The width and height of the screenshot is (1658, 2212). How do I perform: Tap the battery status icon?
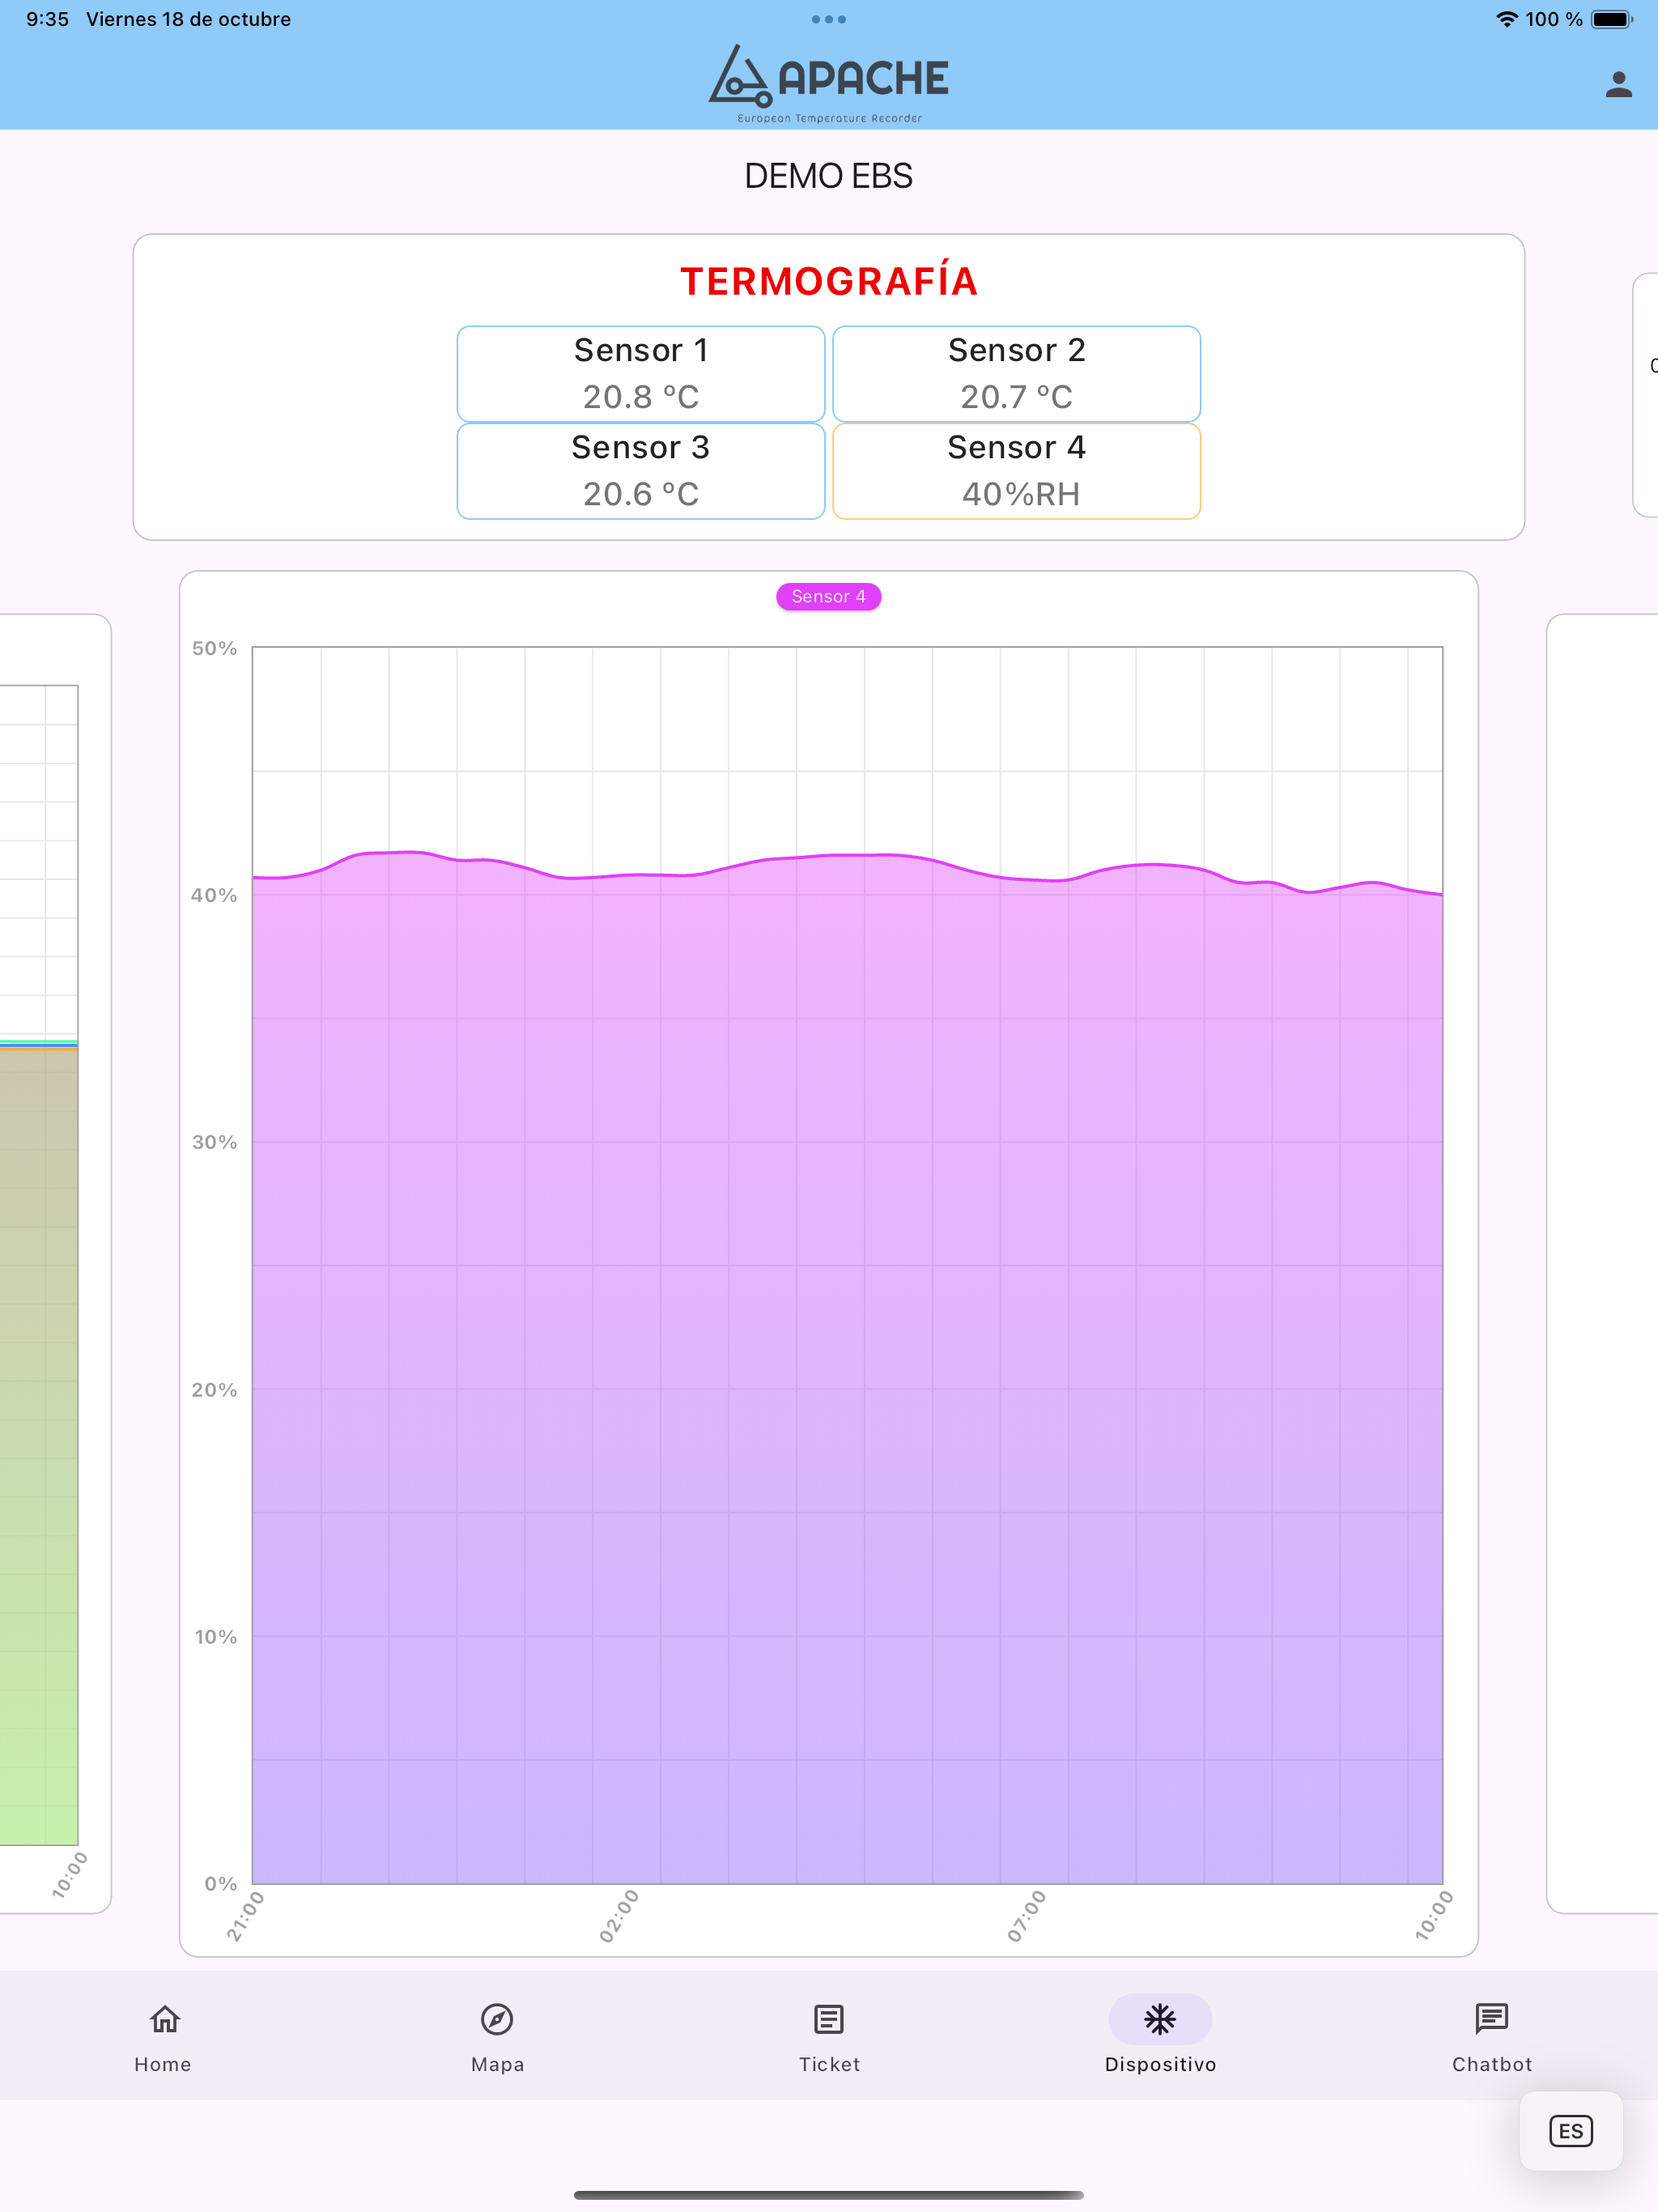pos(1611,19)
